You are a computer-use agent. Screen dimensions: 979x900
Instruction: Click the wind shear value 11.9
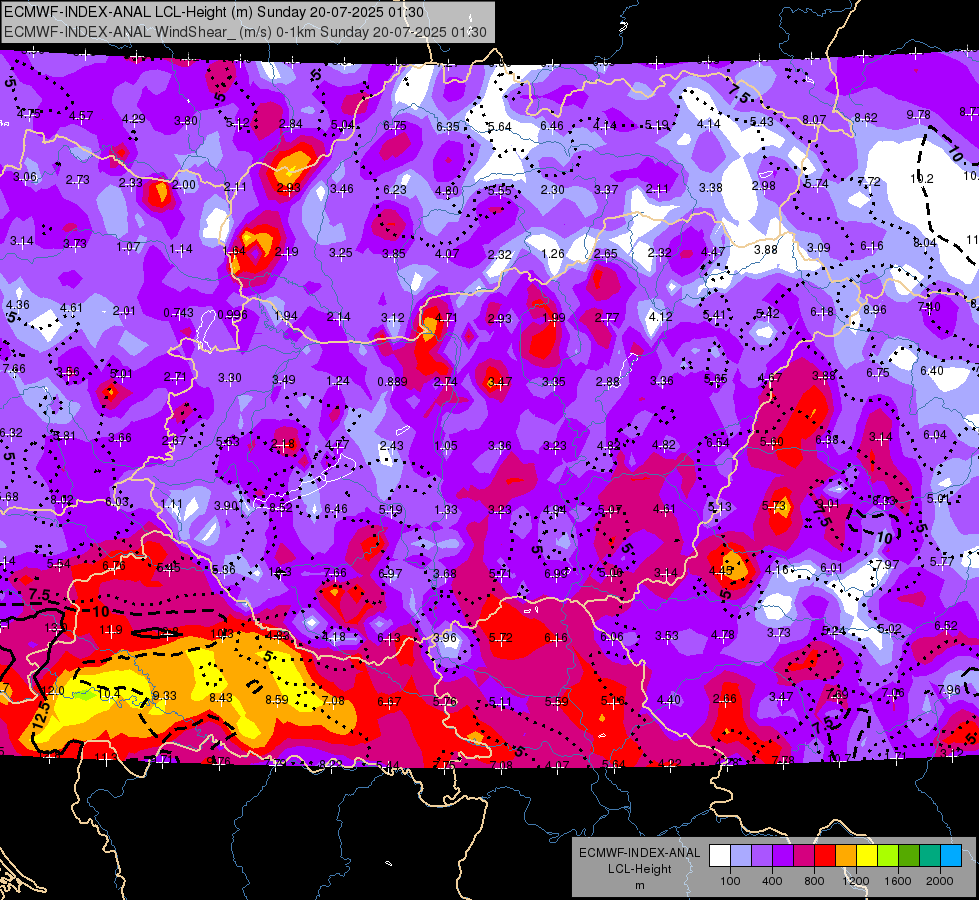[x=111, y=629]
